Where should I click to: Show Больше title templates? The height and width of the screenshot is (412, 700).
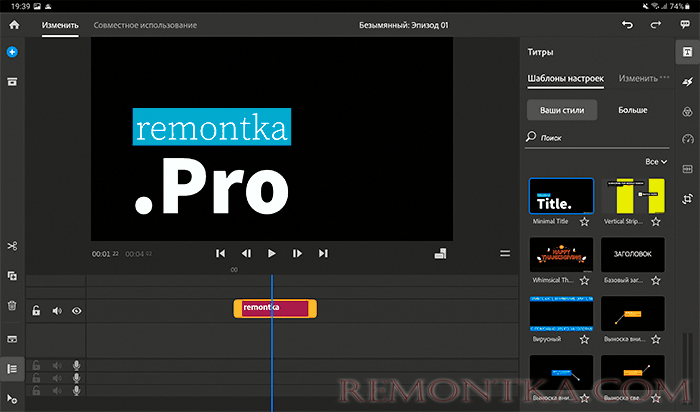(x=633, y=110)
